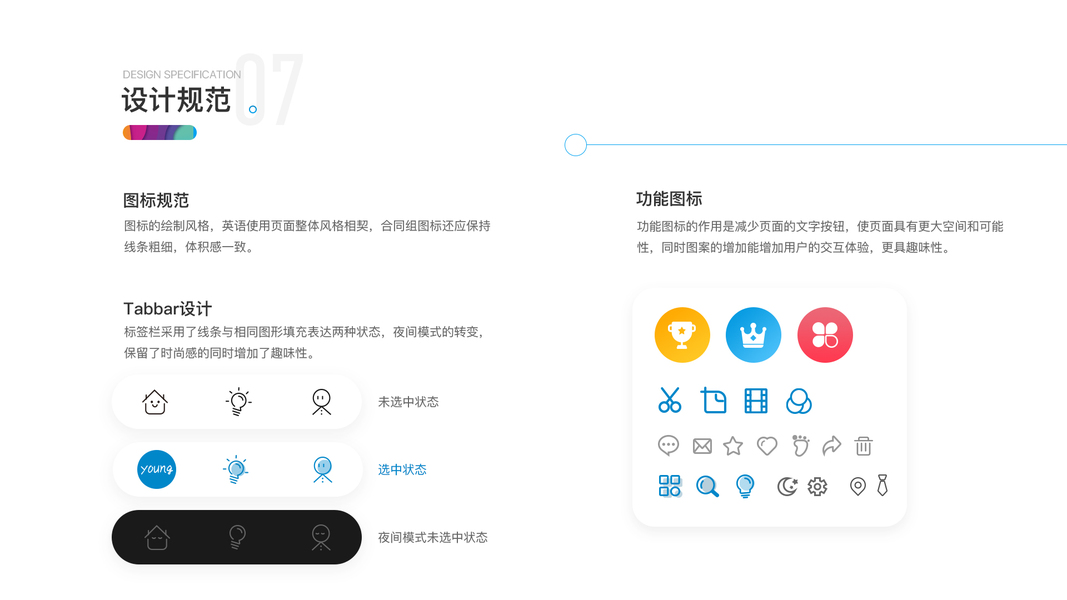1067x600 pixels.
Task: Select the blue young home tab
Action: point(157,469)
